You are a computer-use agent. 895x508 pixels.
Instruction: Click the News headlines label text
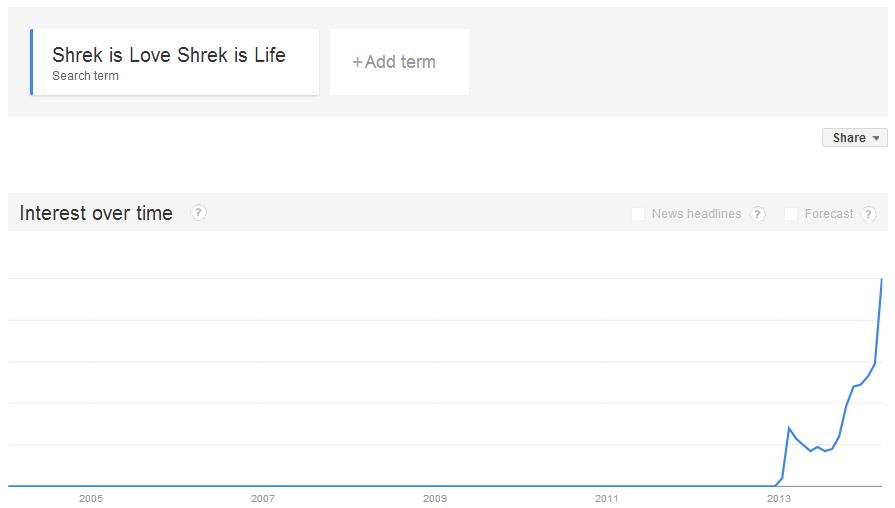pos(696,214)
